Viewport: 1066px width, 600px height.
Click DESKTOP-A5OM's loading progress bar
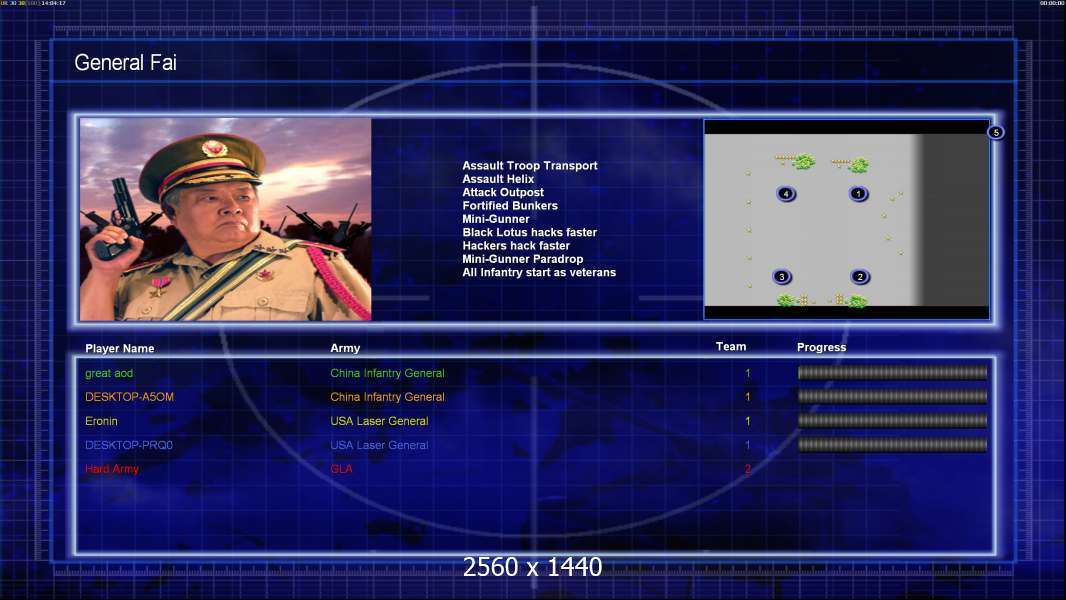(892, 396)
